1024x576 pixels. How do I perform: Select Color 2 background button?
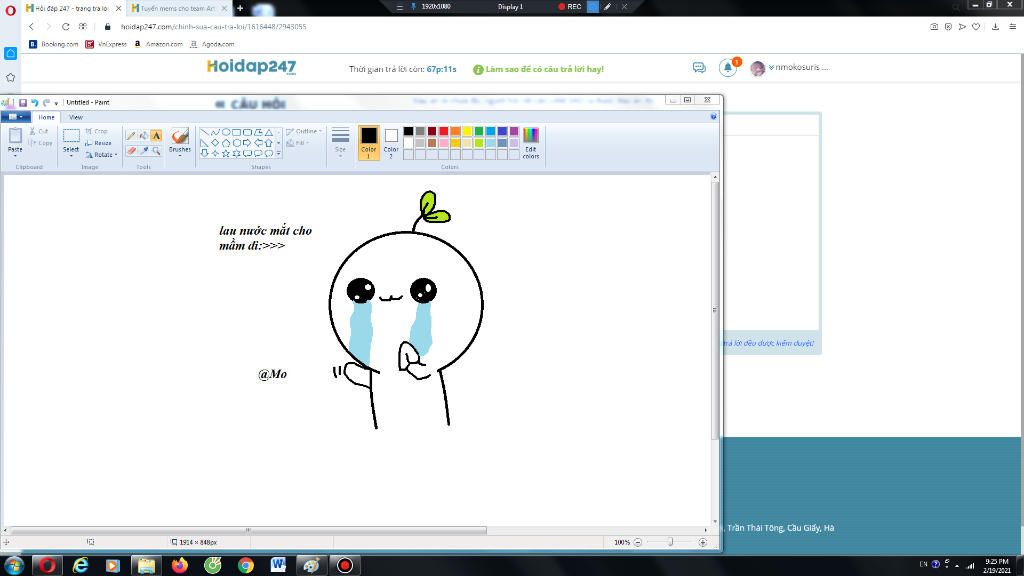pyautogui.click(x=391, y=142)
